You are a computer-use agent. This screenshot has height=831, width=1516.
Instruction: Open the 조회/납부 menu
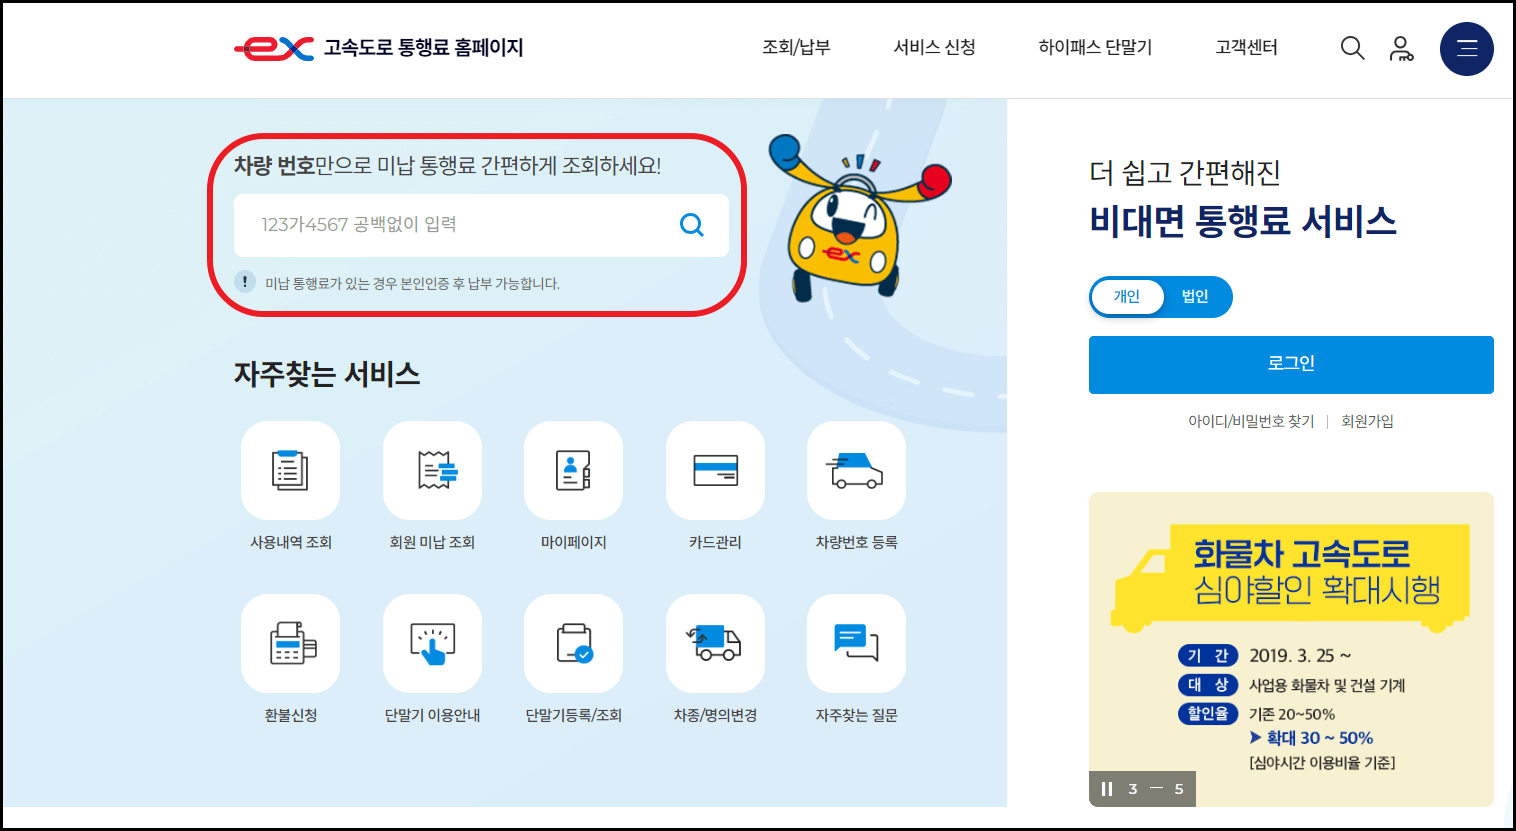(x=797, y=47)
